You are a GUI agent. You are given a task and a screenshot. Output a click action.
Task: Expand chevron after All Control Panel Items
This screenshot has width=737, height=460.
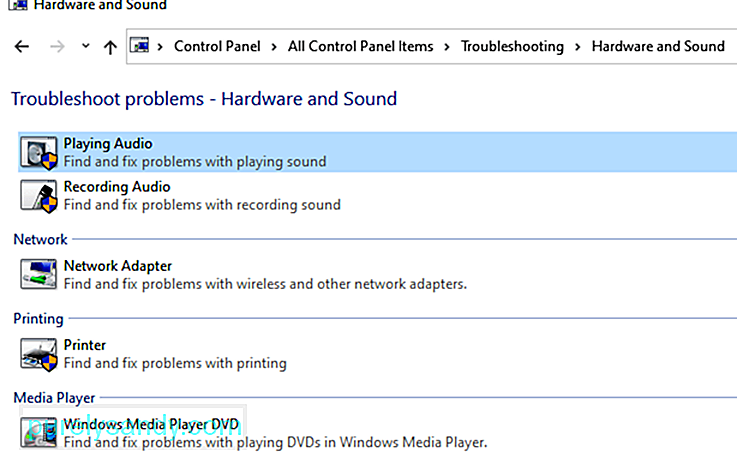coord(447,47)
